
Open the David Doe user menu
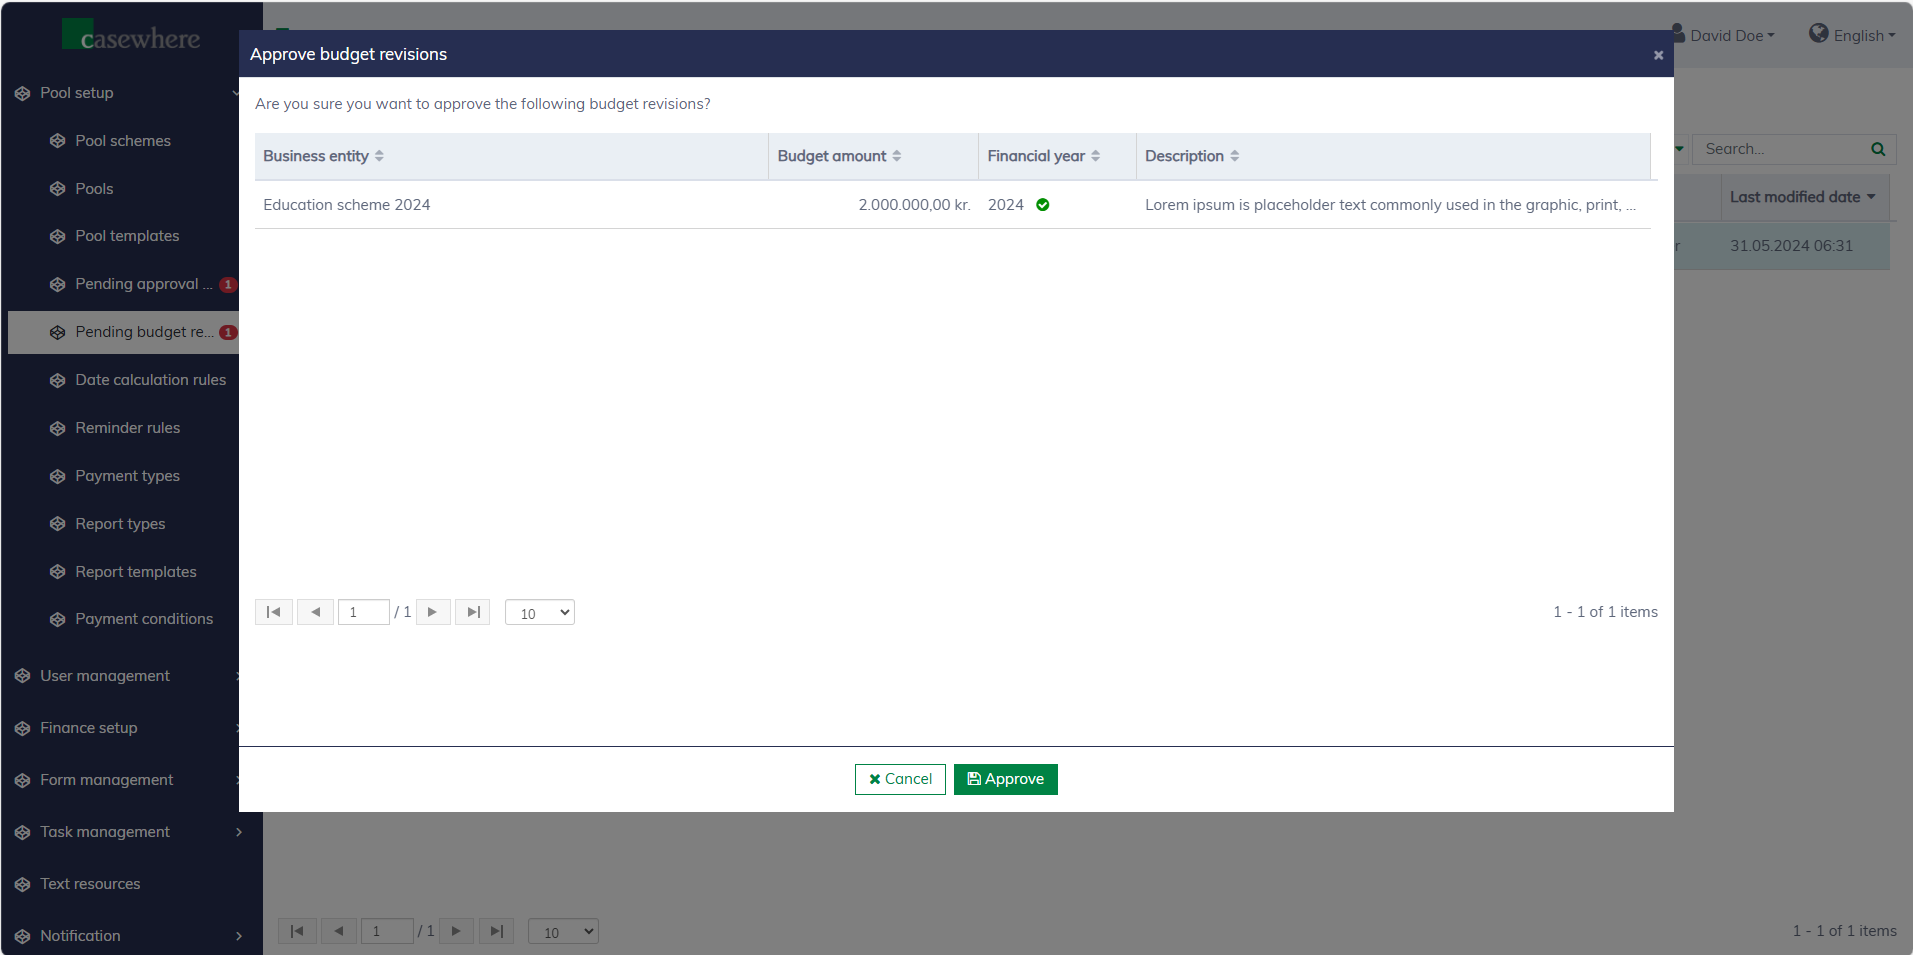(1725, 35)
